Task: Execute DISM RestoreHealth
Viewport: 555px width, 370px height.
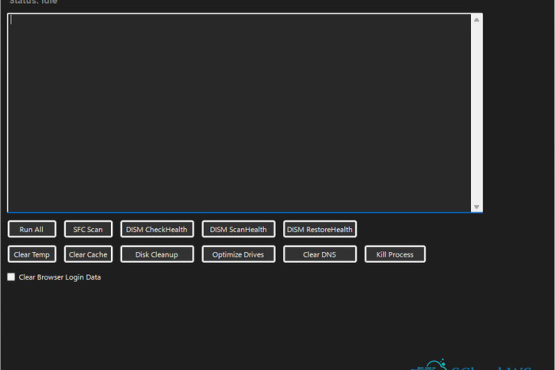Action: [x=320, y=229]
